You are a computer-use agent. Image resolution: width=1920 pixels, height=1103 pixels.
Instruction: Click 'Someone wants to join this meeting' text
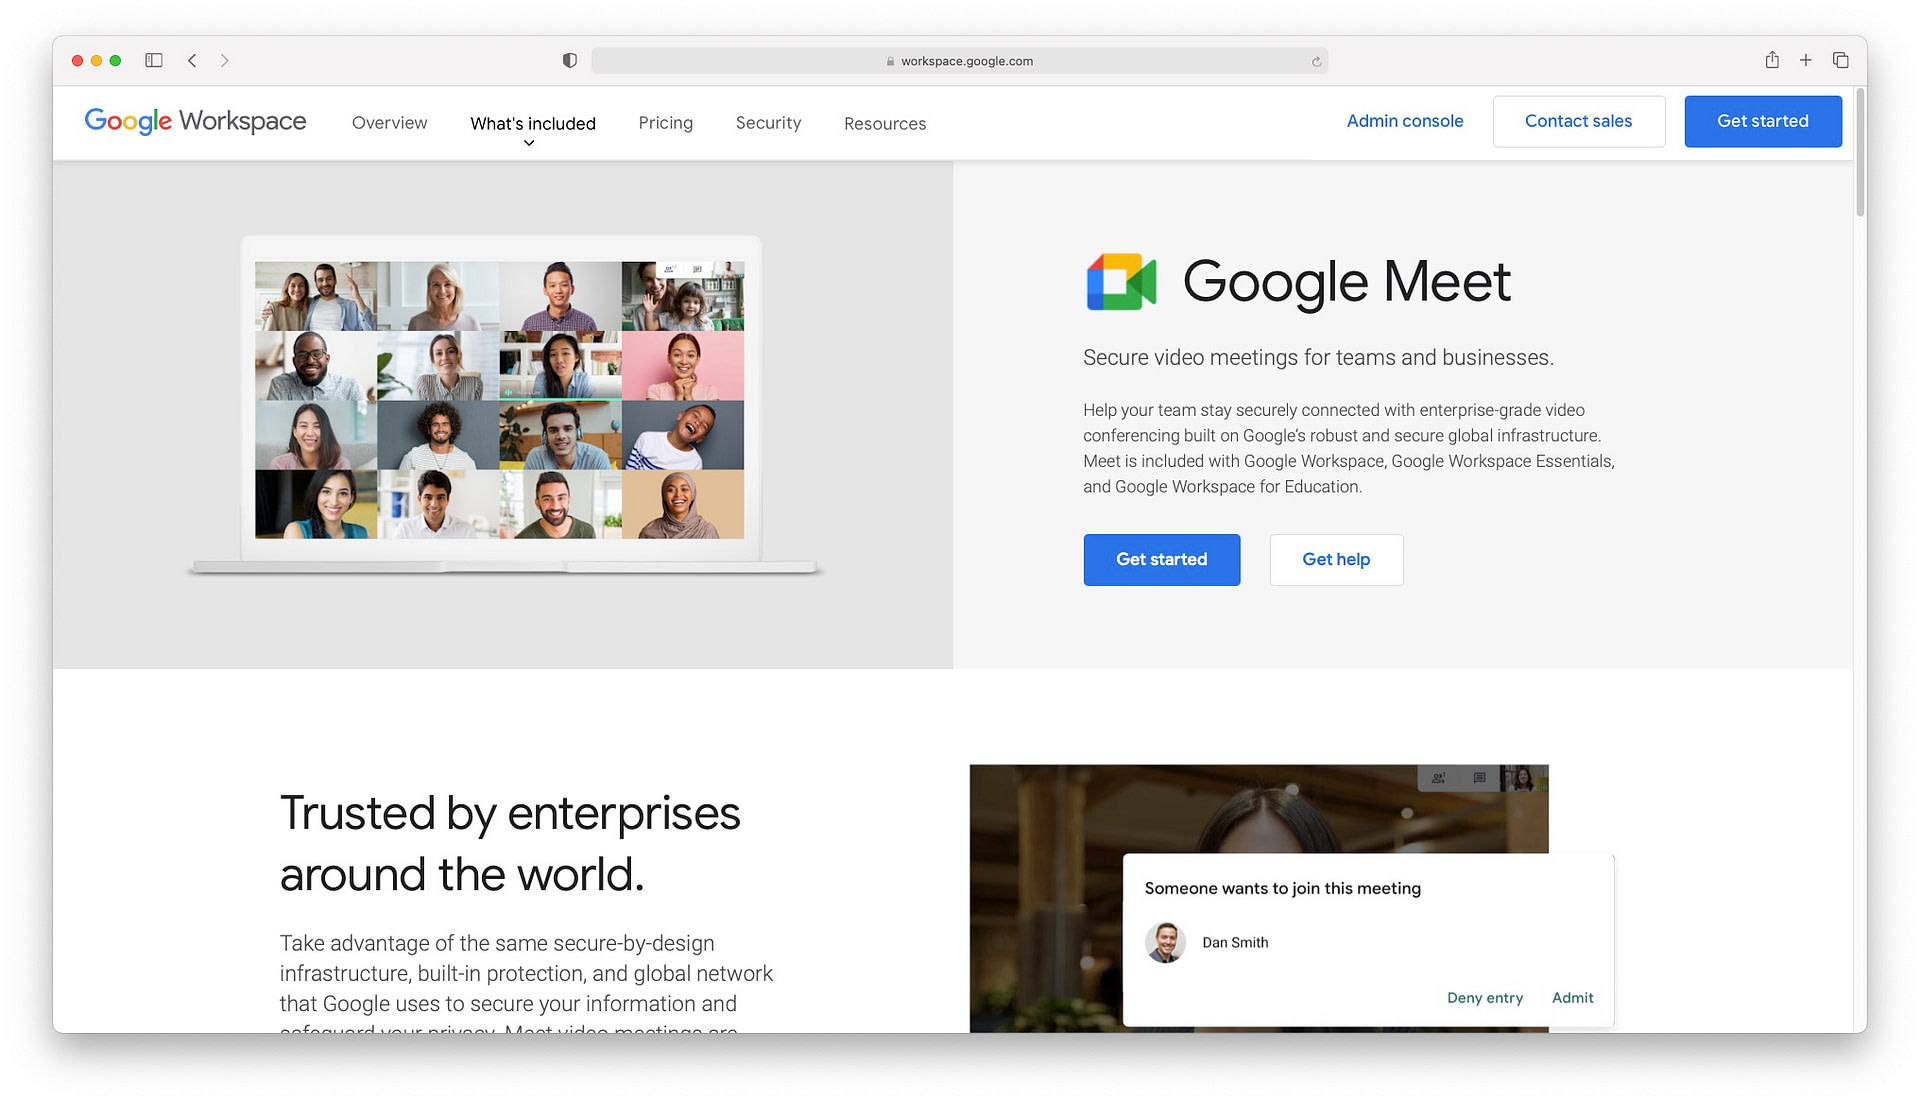tap(1283, 889)
